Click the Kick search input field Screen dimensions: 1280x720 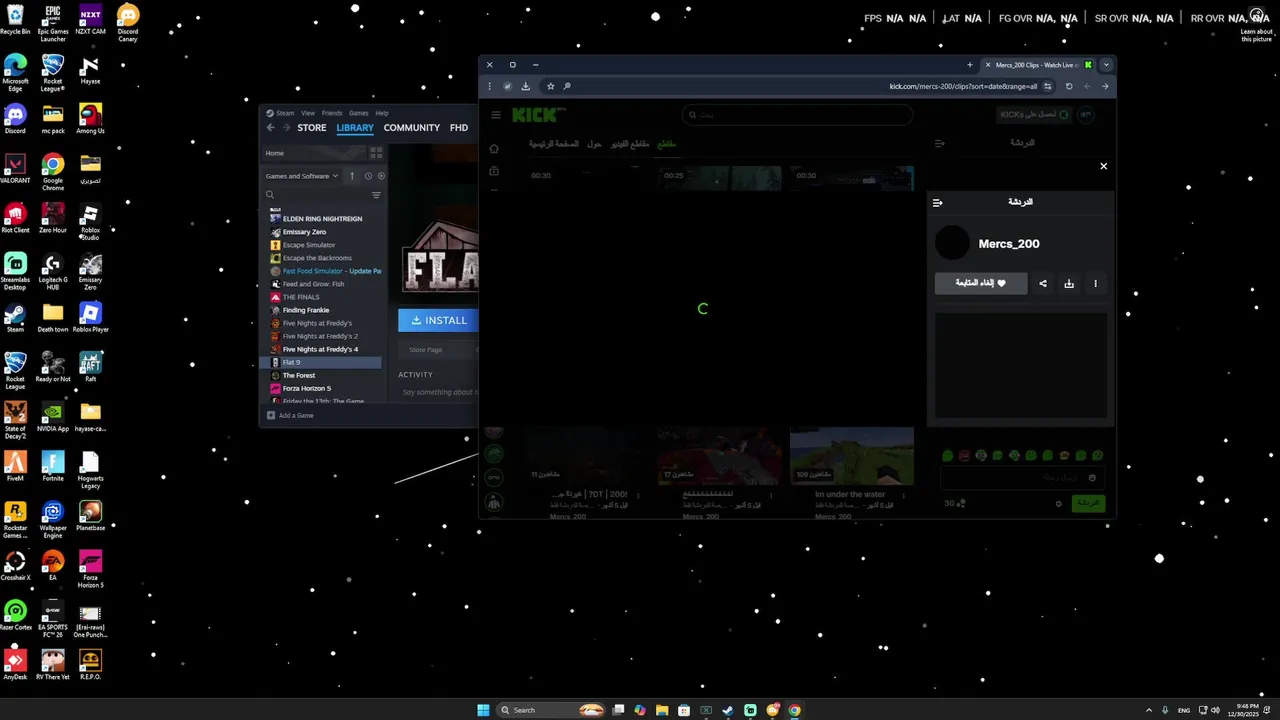pos(797,115)
